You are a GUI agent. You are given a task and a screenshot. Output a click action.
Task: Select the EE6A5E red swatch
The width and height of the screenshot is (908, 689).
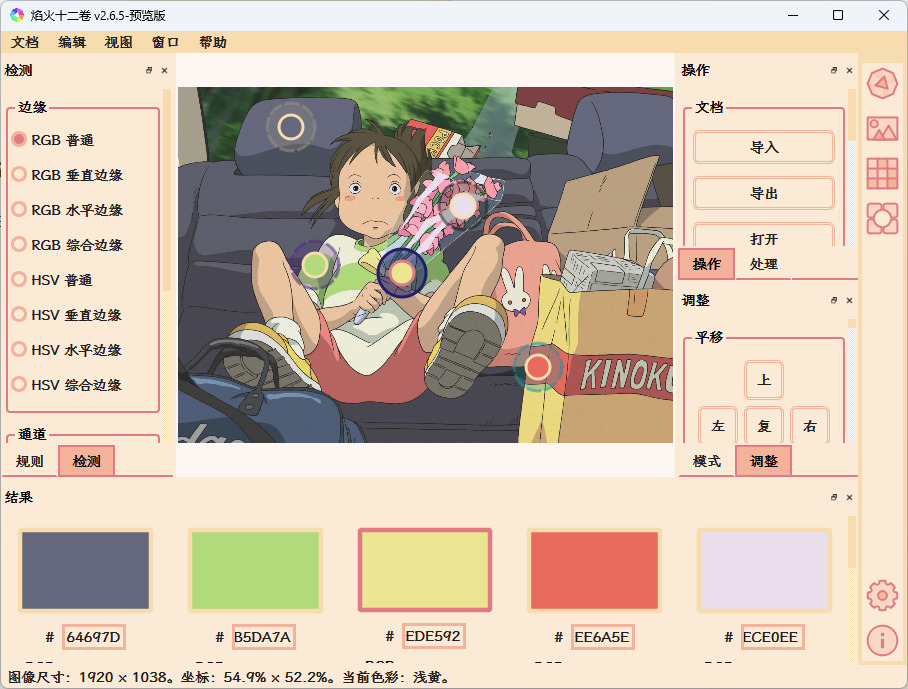(594, 570)
